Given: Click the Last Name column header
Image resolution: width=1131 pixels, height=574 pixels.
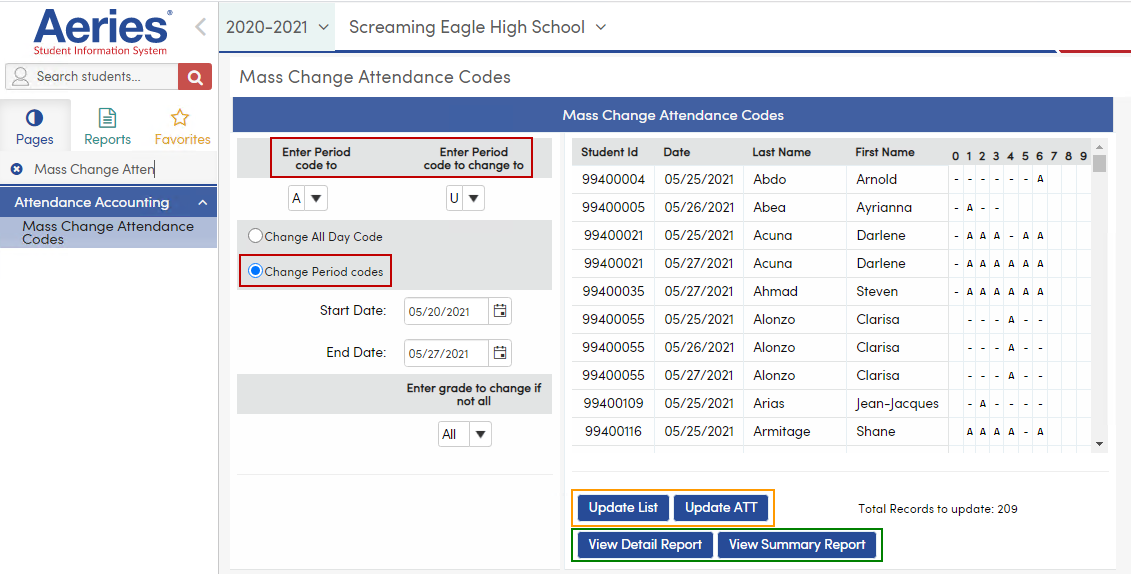Looking at the screenshot, I should (781, 152).
